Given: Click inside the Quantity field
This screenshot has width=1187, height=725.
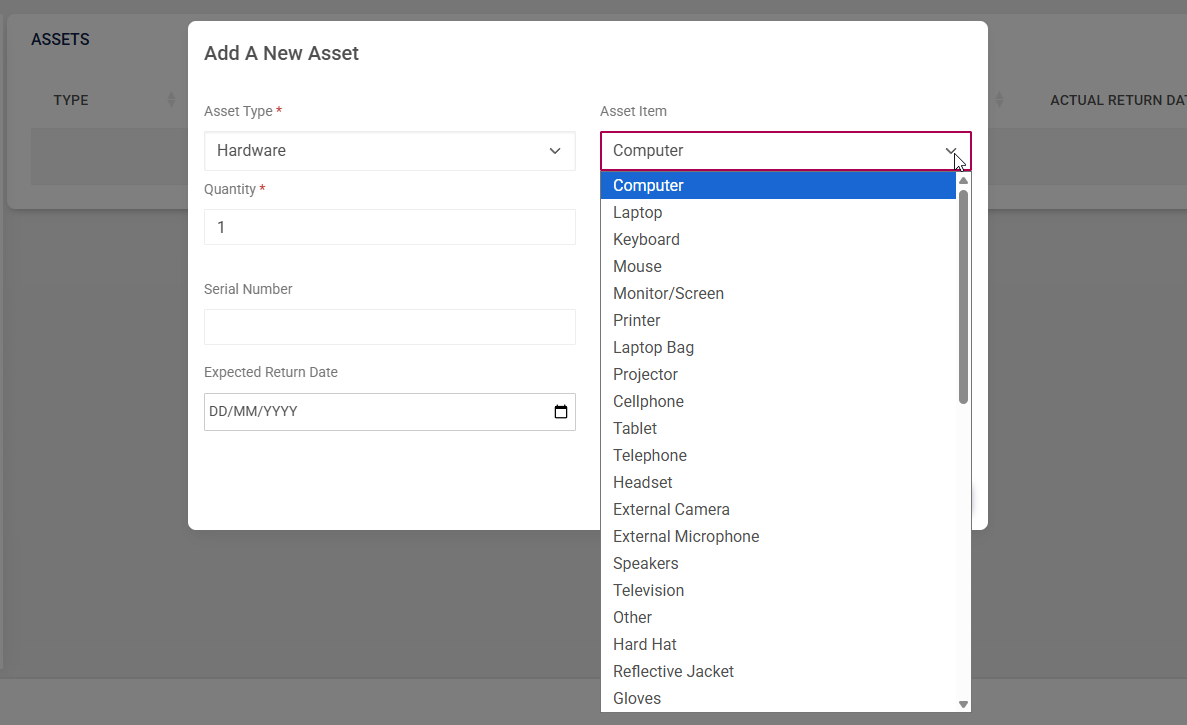Looking at the screenshot, I should pos(389,227).
